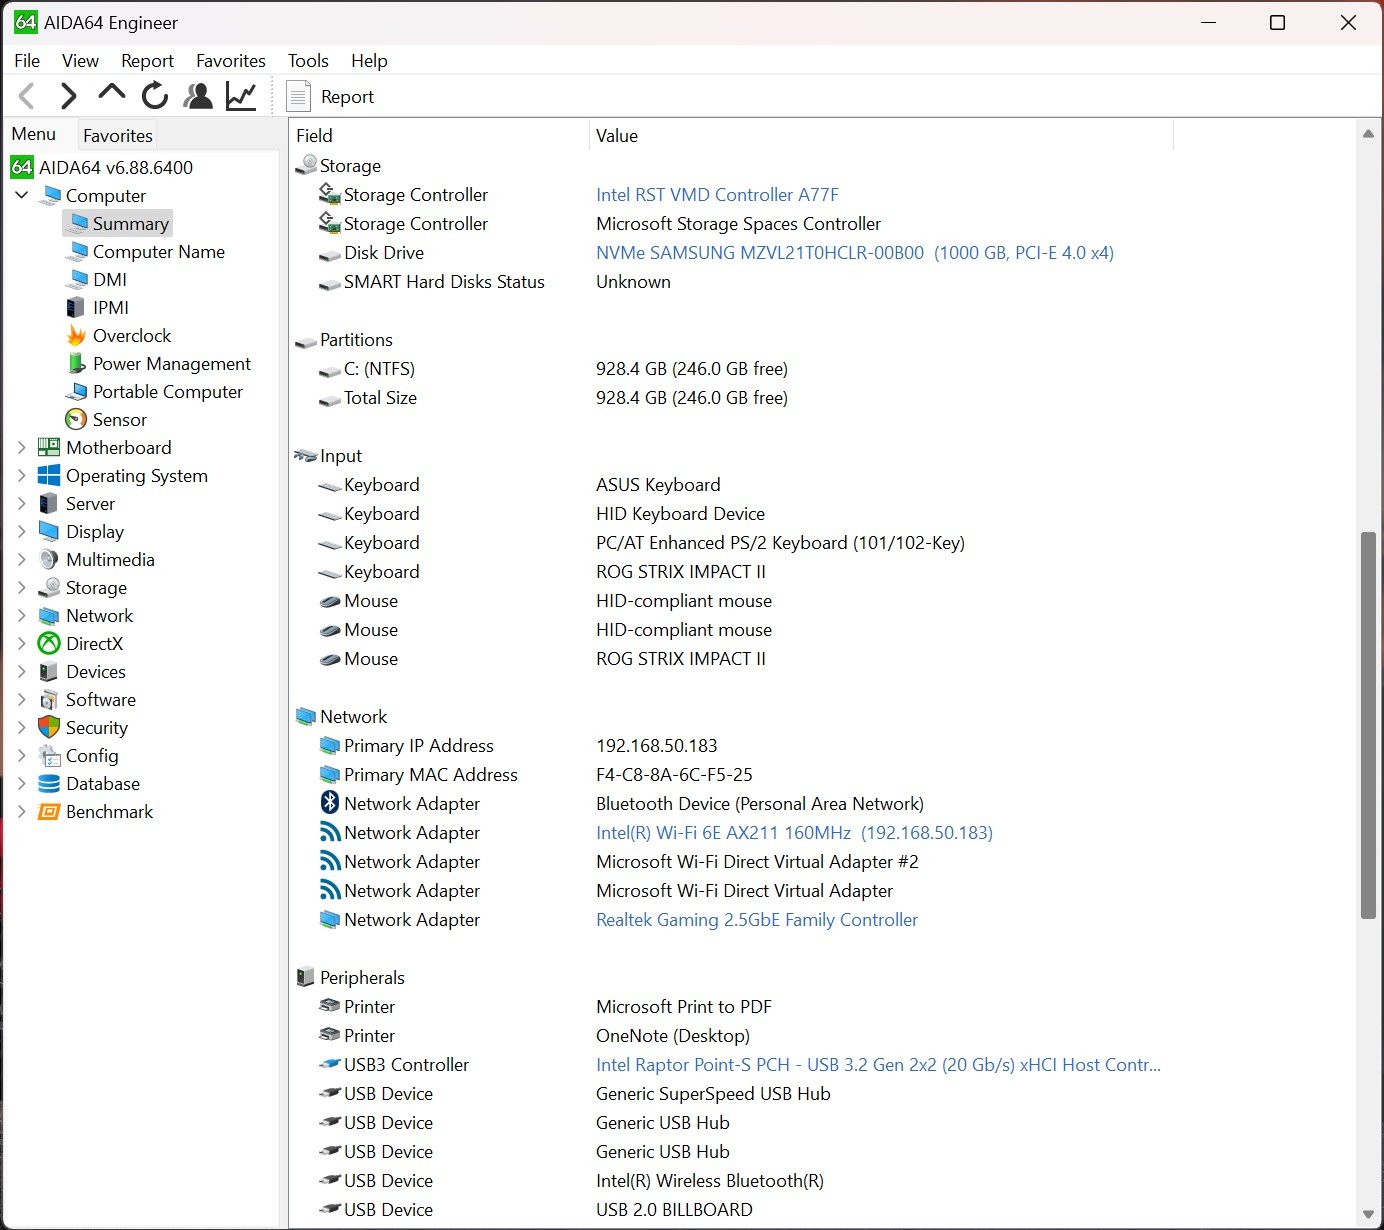The height and width of the screenshot is (1230, 1384).
Task: Open Intel Raptor Point-S PCH USB link
Action: click(878, 1065)
